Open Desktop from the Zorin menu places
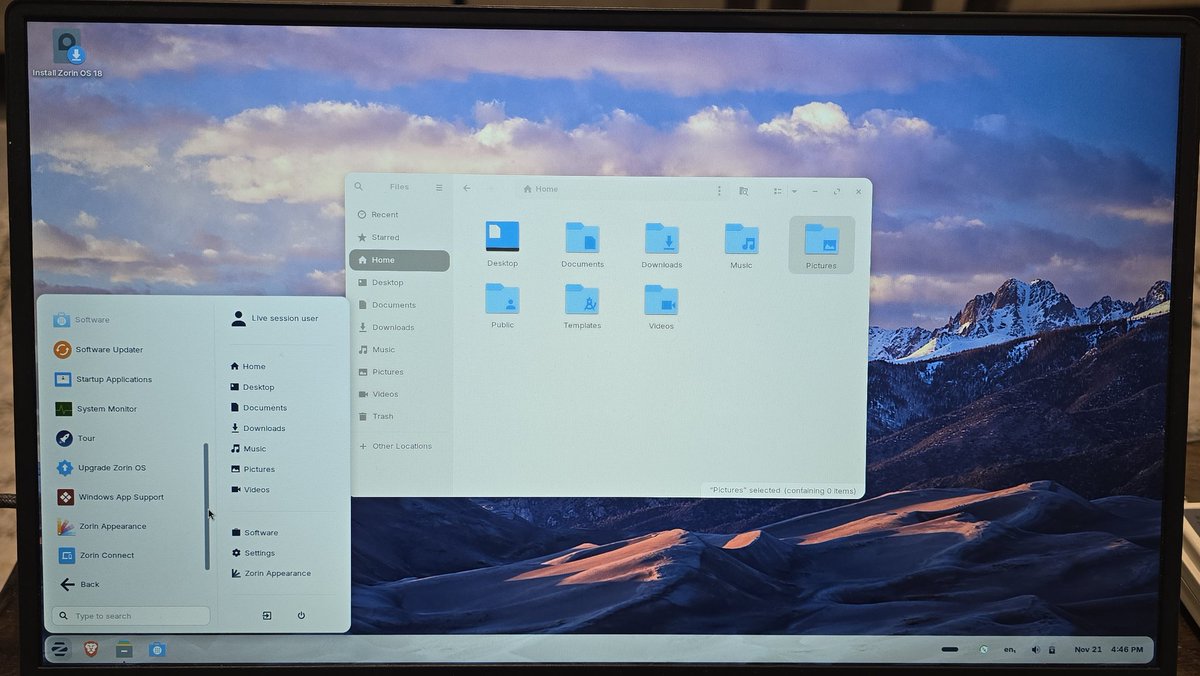 pyautogui.click(x=252, y=387)
